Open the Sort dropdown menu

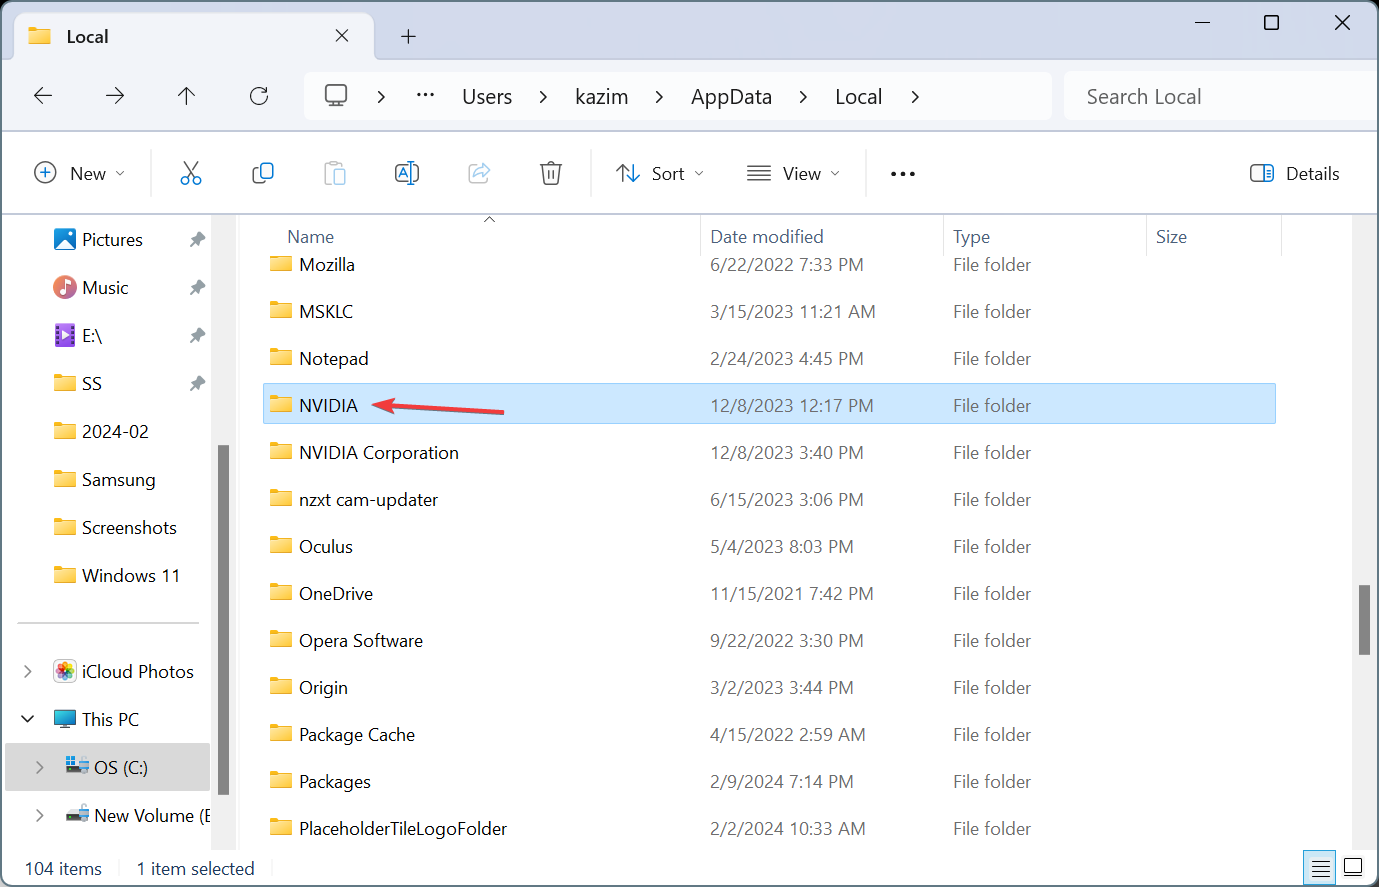click(660, 173)
